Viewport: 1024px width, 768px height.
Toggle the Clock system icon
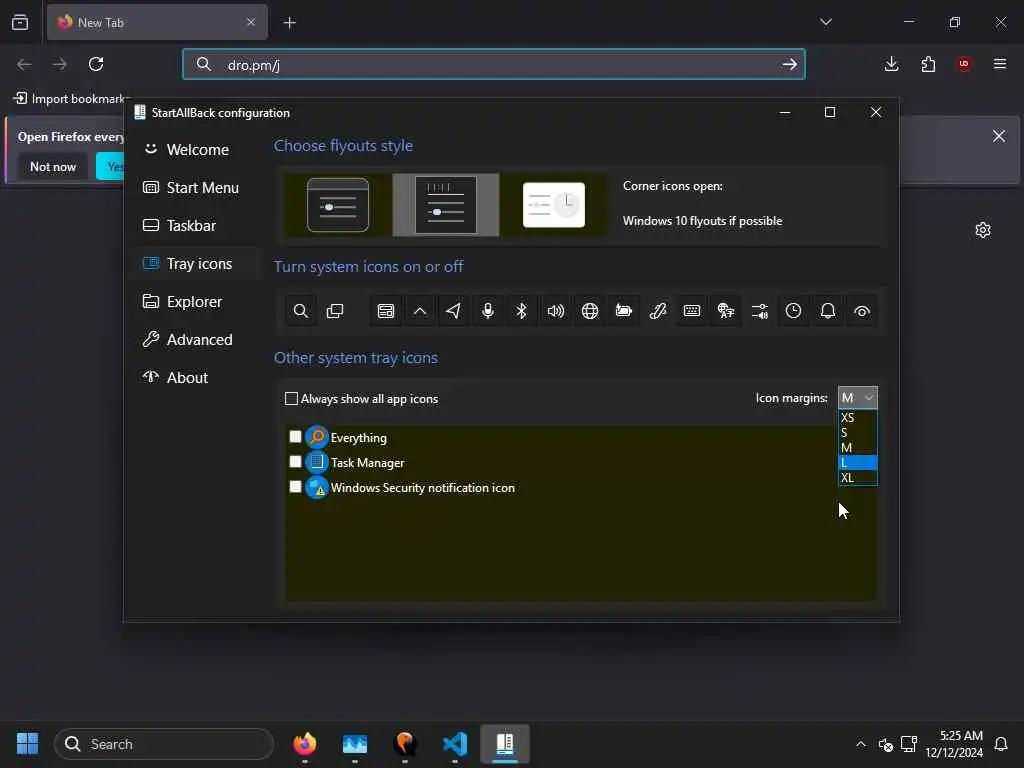pyautogui.click(x=793, y=311)
